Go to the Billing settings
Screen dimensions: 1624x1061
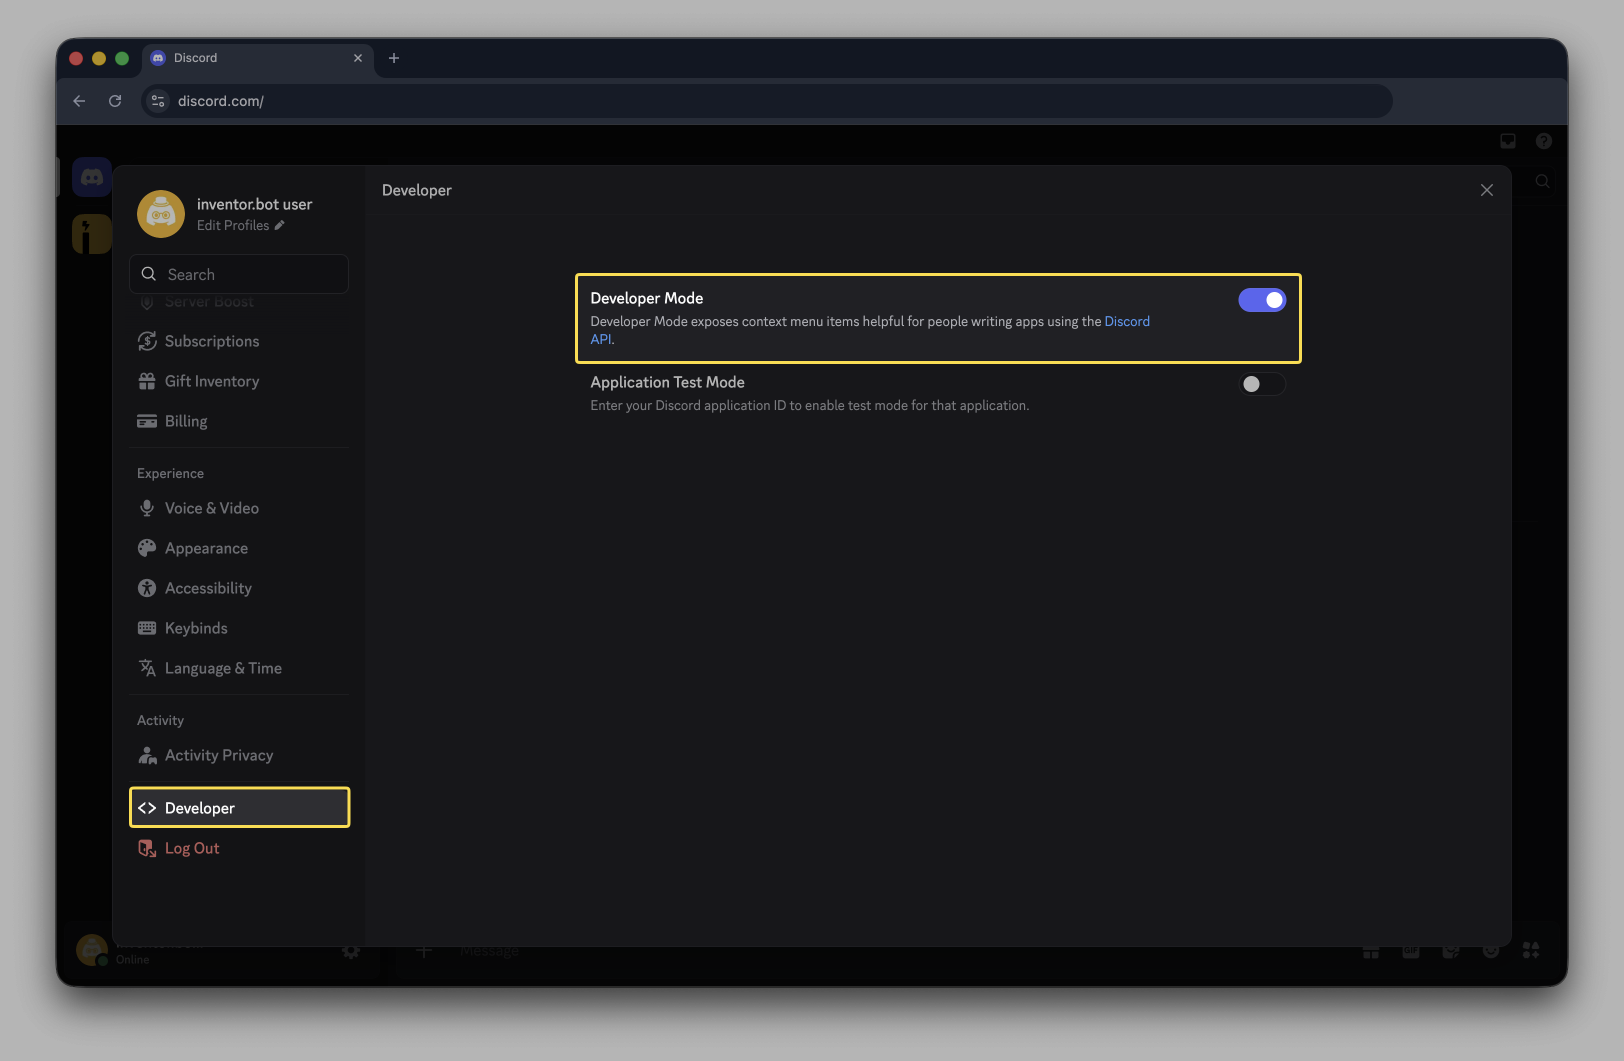(239, 421)
